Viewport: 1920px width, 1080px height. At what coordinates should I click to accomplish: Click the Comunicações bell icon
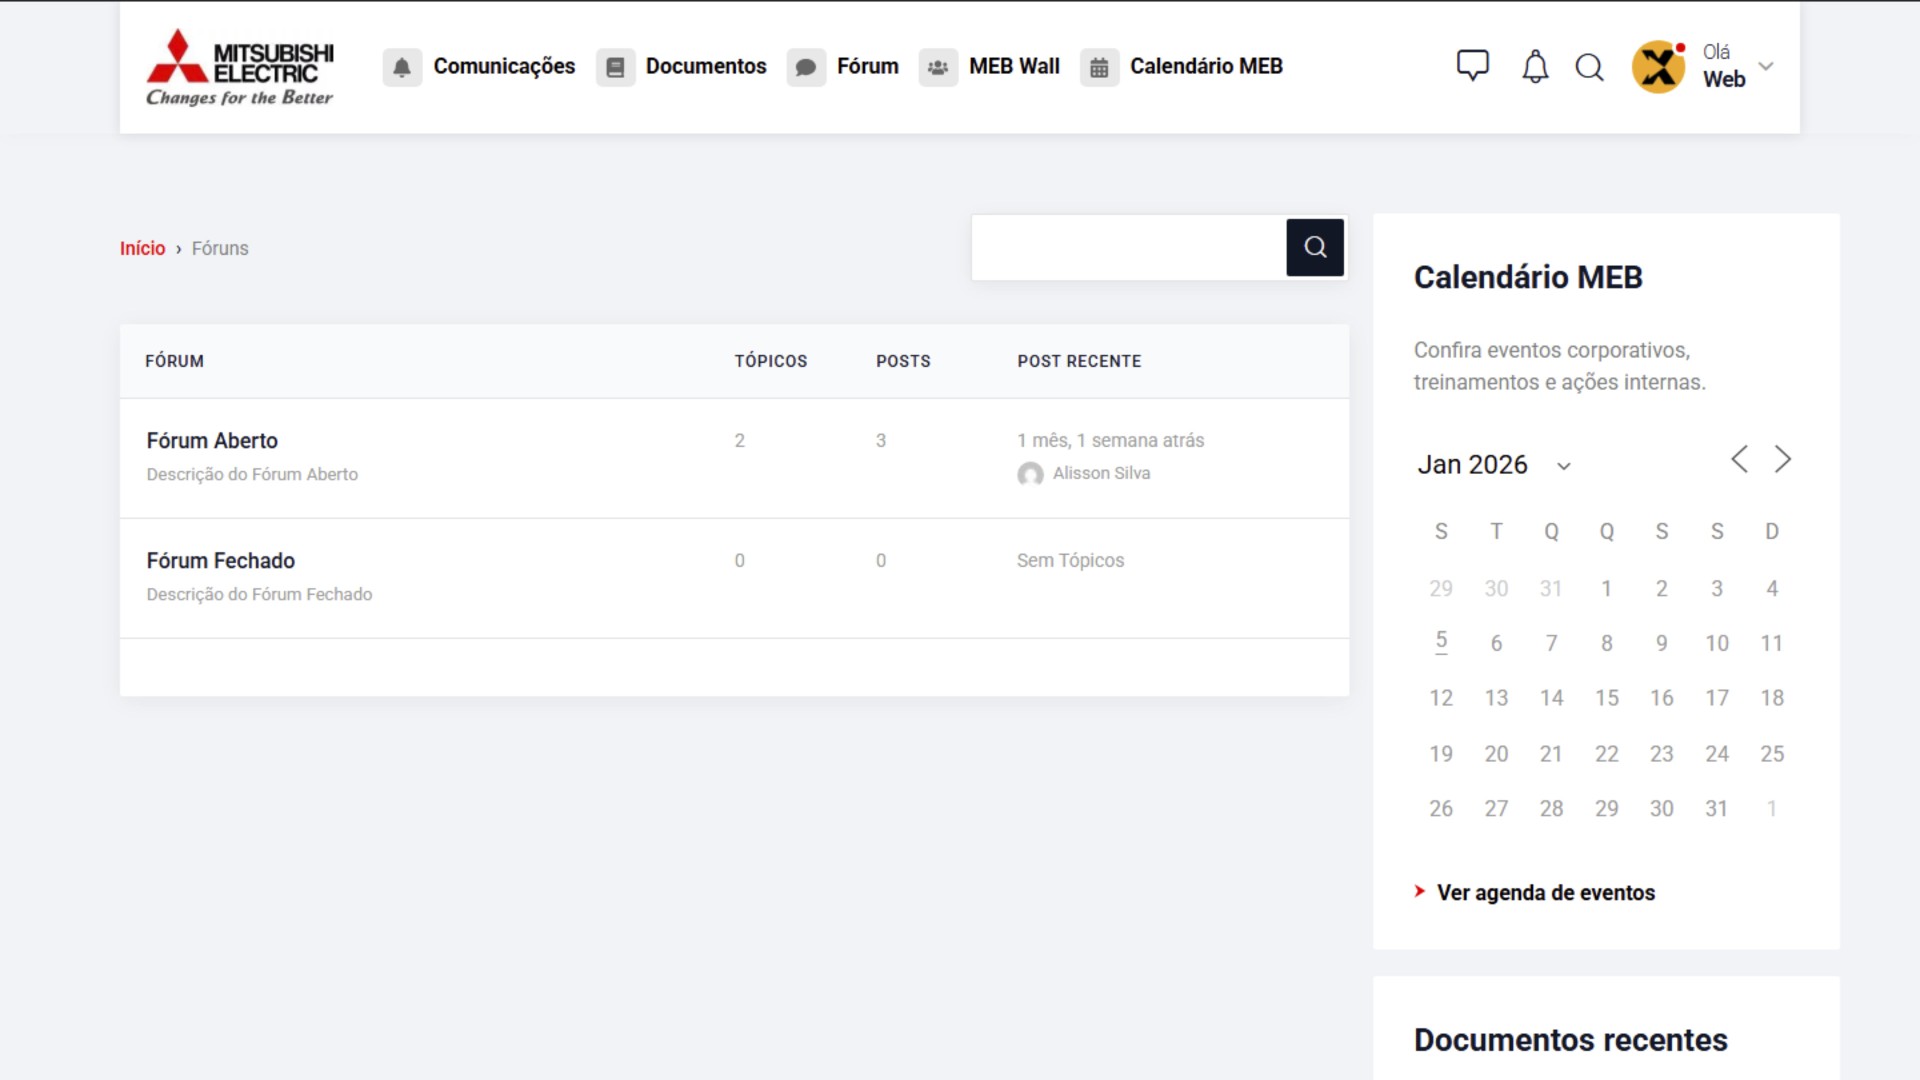[x=402, y=67]
